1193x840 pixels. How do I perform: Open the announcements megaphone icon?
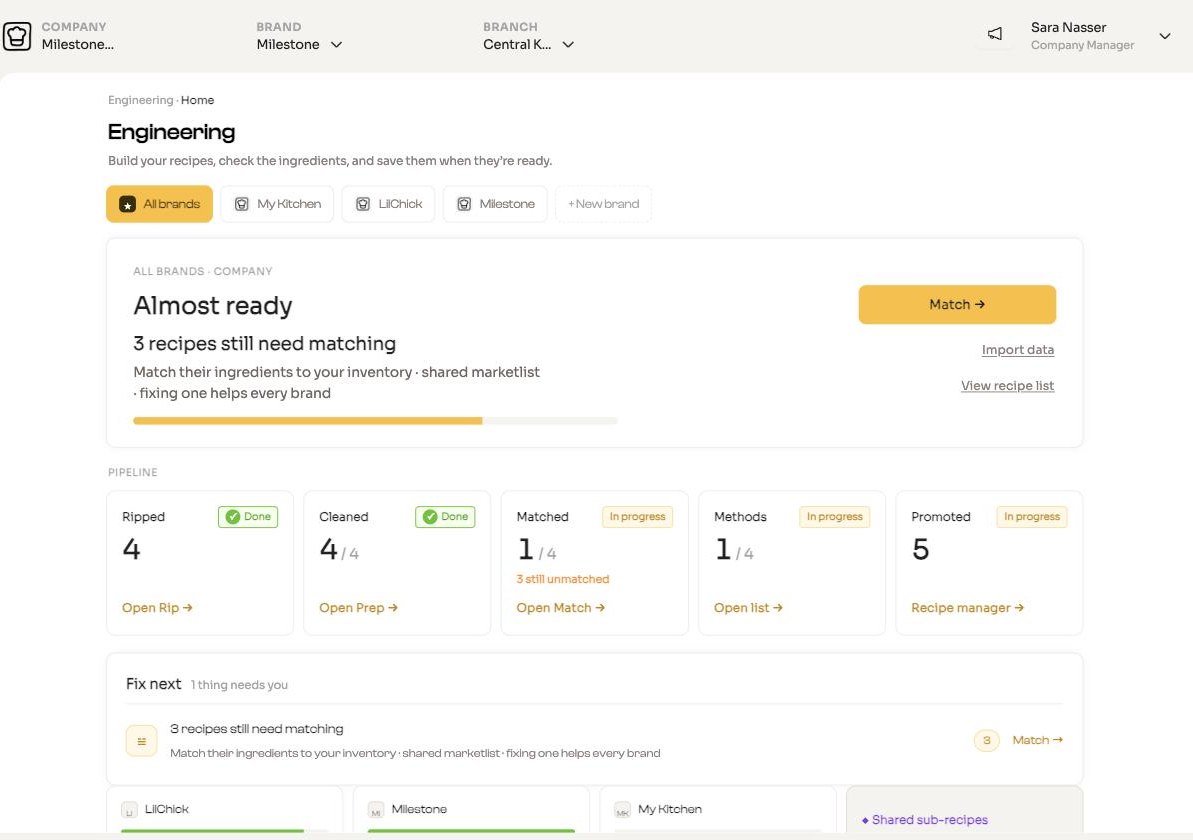pyautogui.click(x=994, y=34)
